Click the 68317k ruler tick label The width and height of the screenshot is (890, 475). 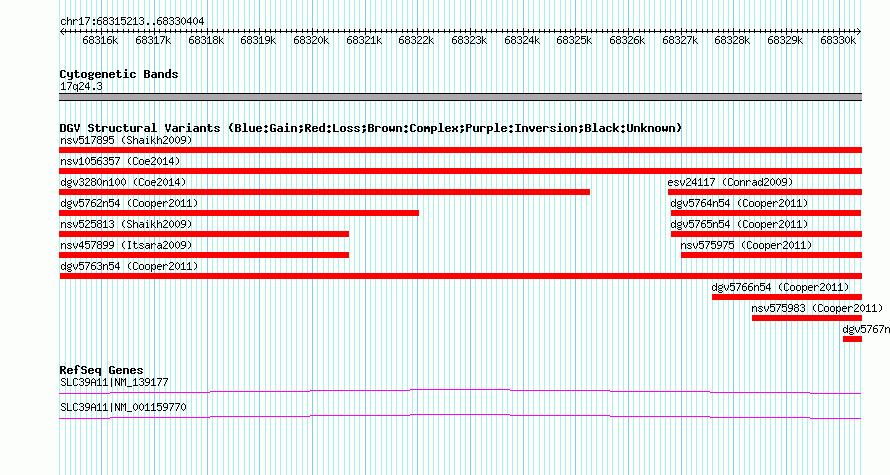tap(153, 40)
